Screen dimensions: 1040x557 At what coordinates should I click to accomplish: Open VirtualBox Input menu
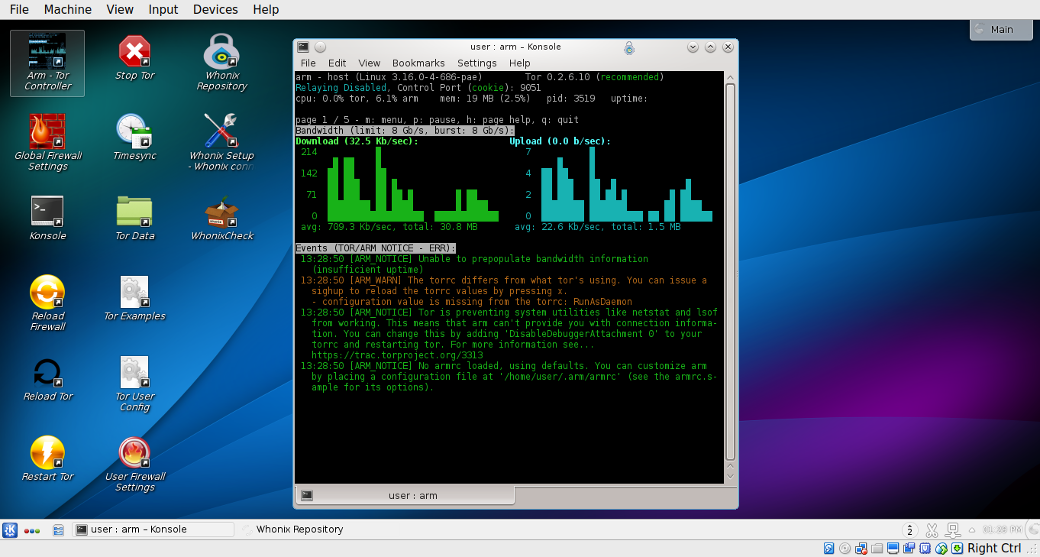tap(163, 9)
